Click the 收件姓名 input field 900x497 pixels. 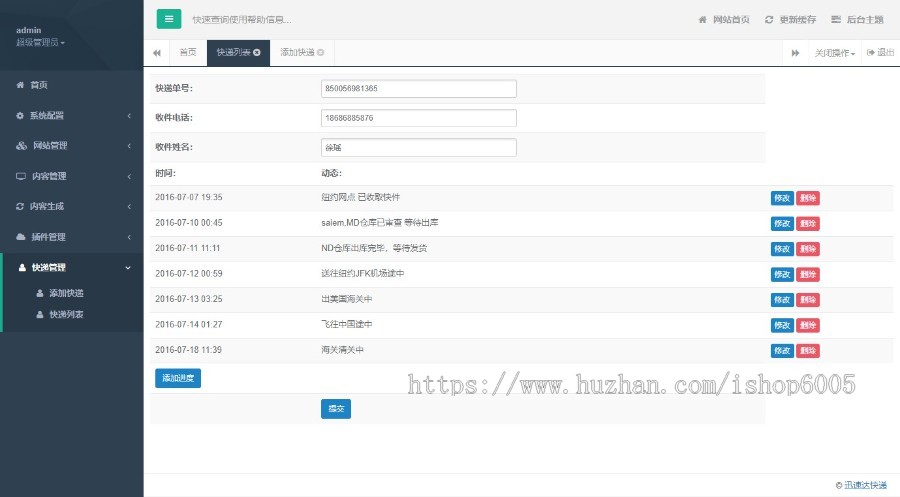click(x=418, y=147)
